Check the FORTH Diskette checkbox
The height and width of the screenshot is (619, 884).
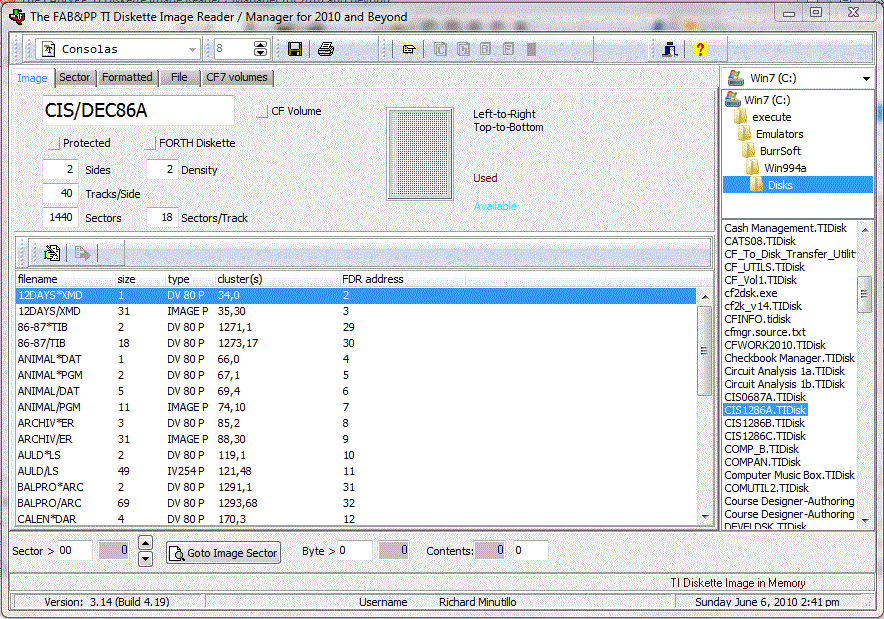pyautogui.click(x=151, y=143)
